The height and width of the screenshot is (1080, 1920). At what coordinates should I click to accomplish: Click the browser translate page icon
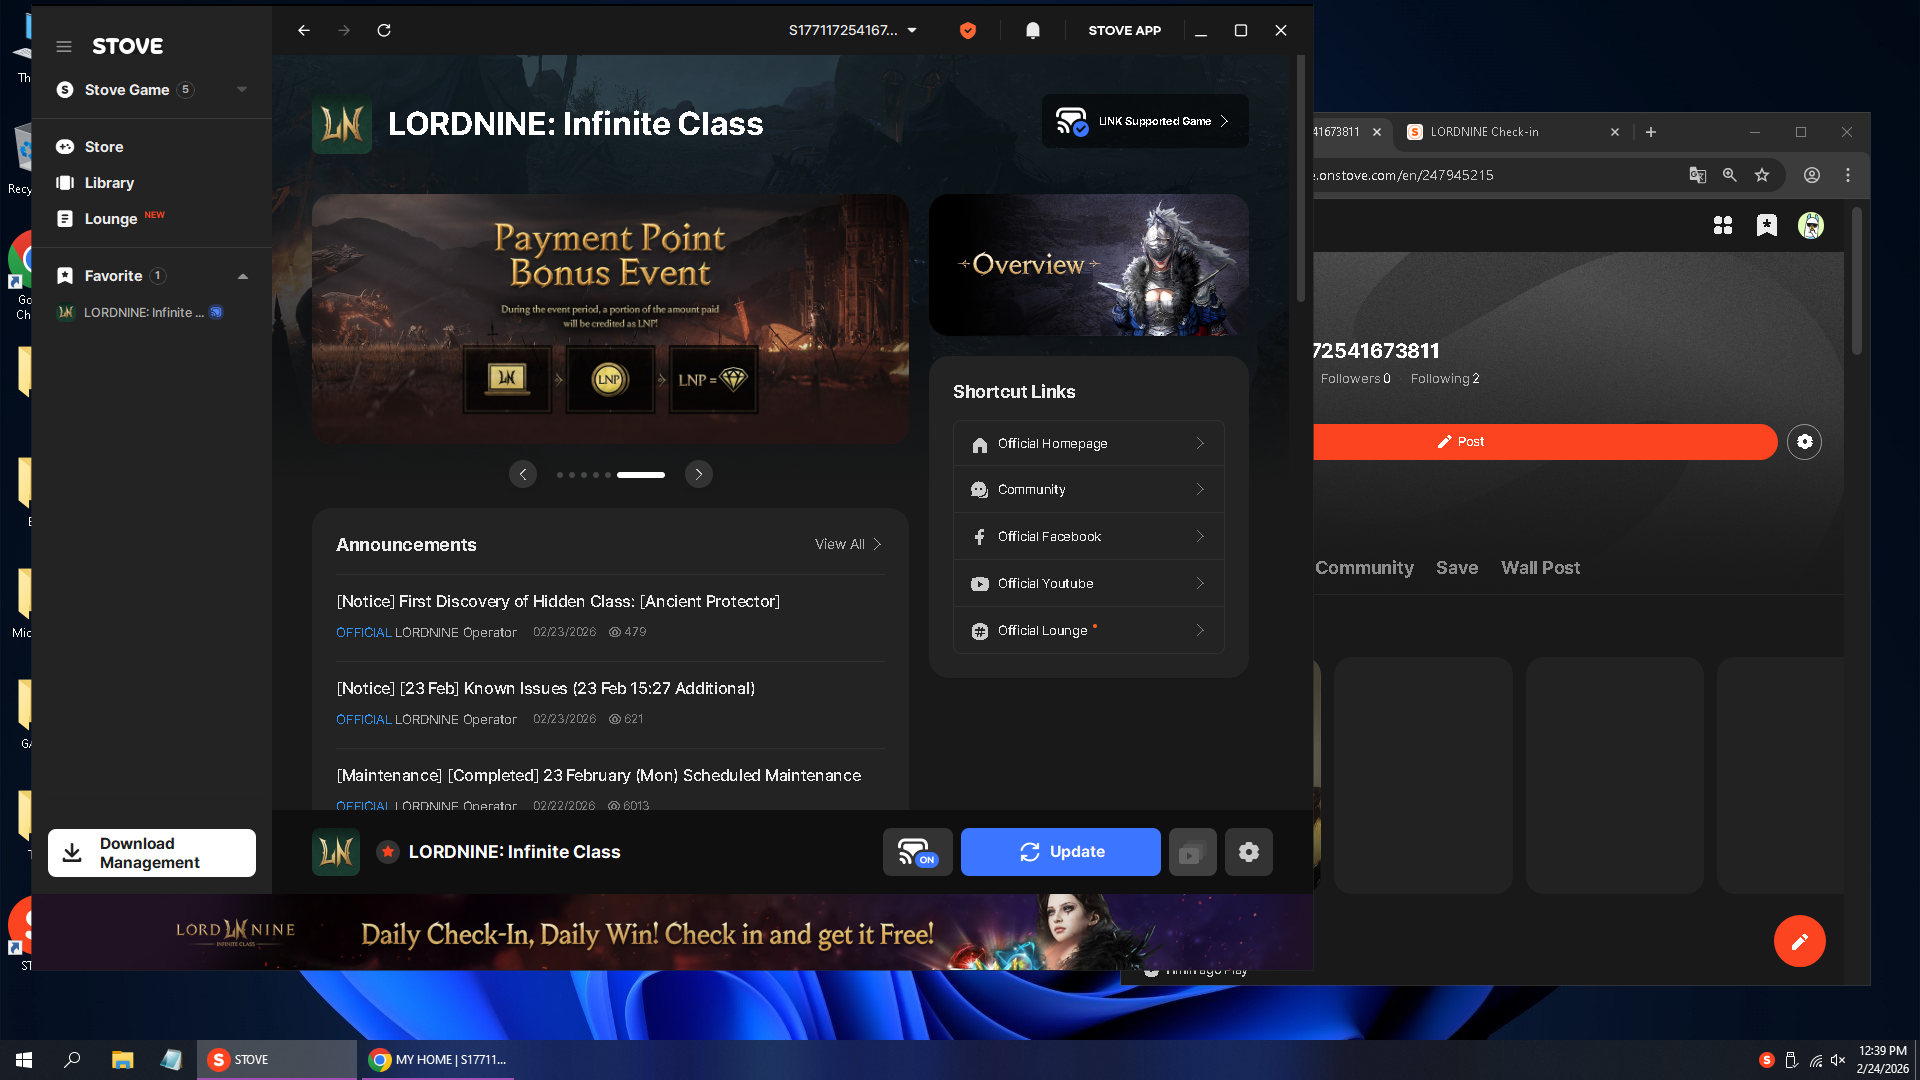[1697, 175]
